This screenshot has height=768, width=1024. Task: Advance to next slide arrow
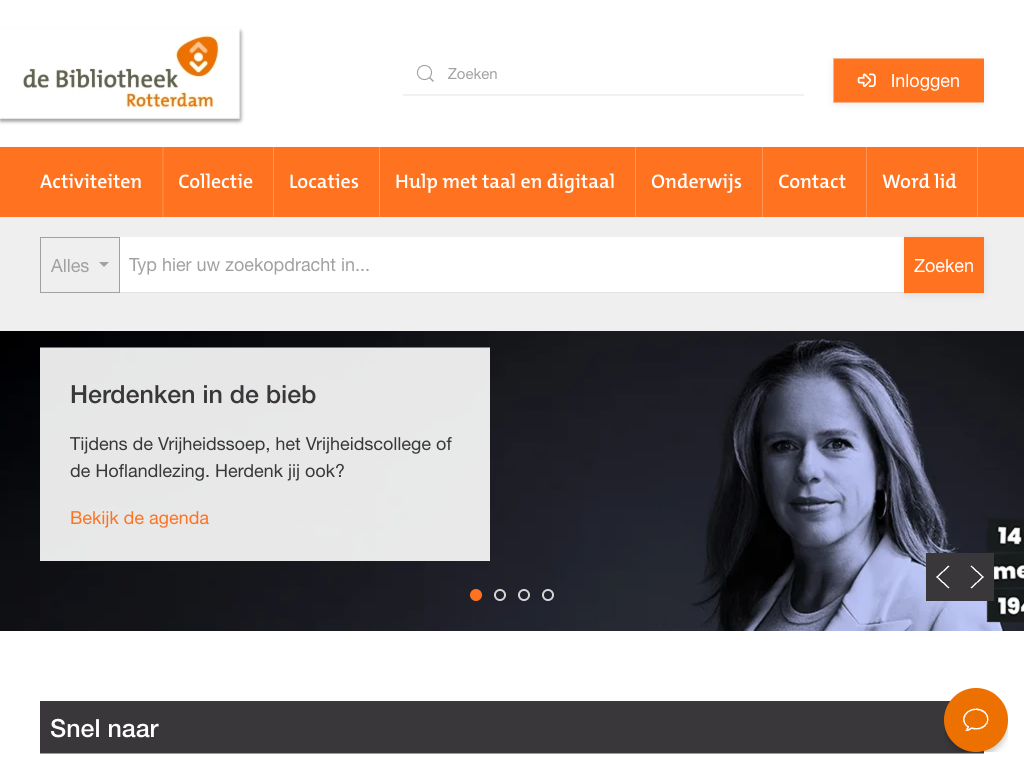pyautogui.click(x=976, y=577)
